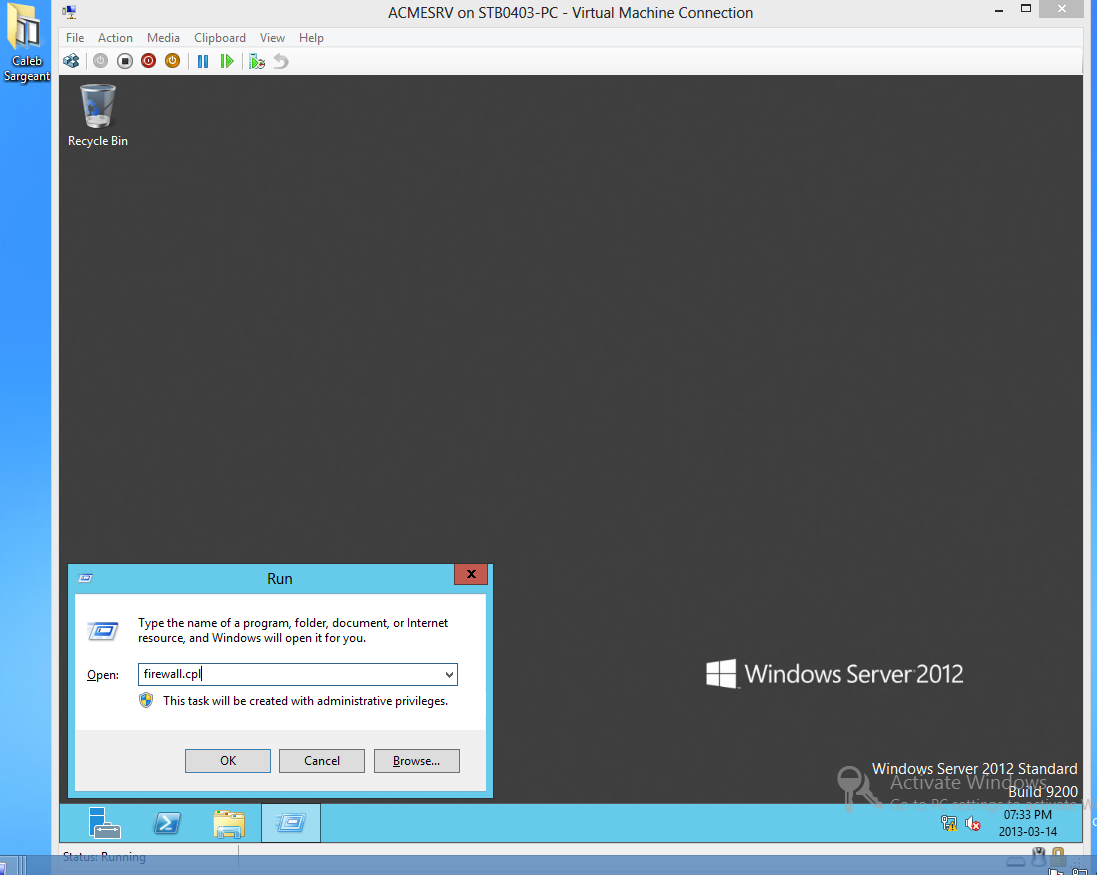1097x875 pixels.
Task: Open the View menu
Action: tap(272, 38)
